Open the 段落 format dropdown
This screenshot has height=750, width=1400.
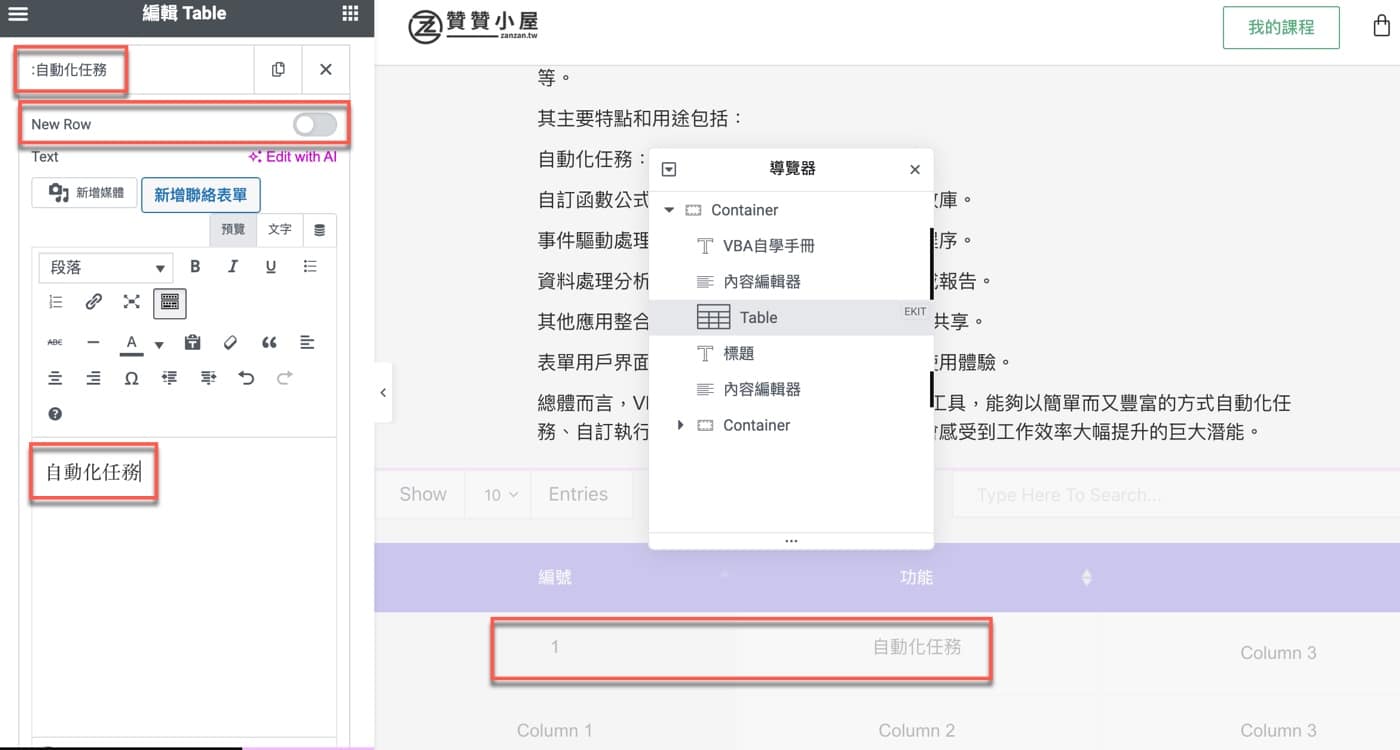pos(106,268)
